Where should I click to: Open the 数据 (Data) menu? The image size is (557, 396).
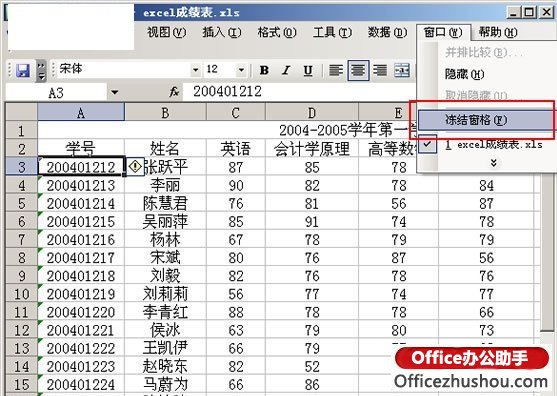[x=387, y=32]
